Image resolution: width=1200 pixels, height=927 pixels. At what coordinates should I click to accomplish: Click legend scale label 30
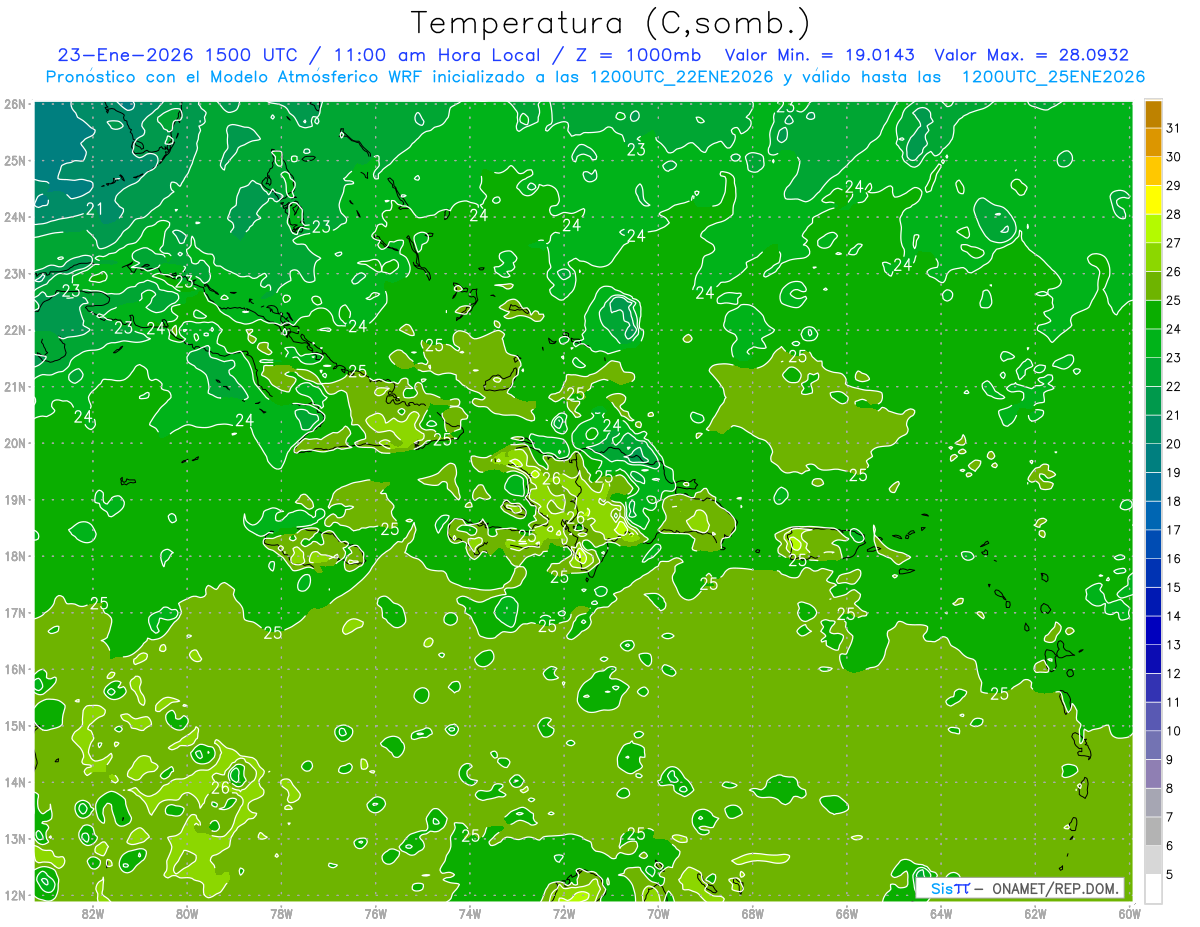[x=1173, y=157]
